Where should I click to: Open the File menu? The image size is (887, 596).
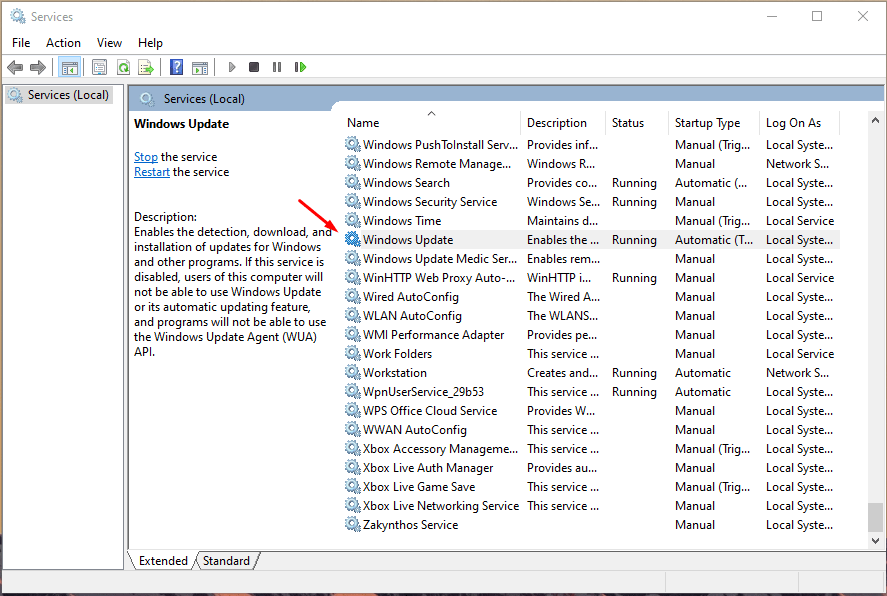(21, 43)
